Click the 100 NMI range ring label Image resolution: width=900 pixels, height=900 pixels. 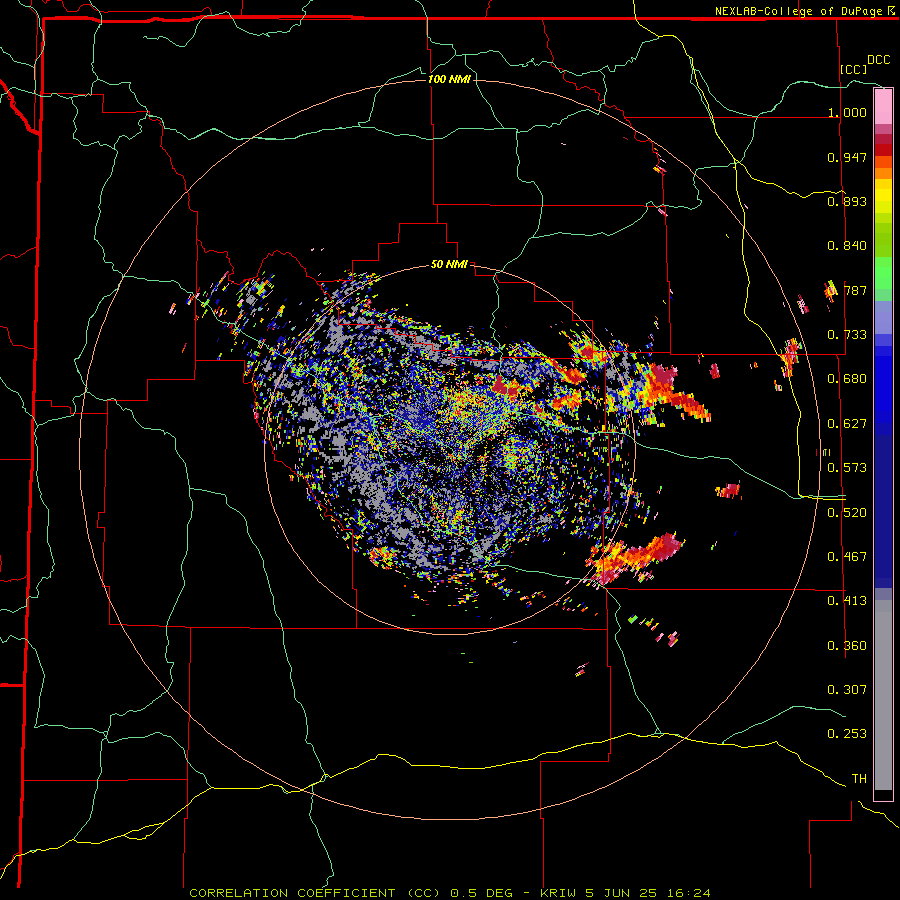pyautogui.click(x=449, y=79)
